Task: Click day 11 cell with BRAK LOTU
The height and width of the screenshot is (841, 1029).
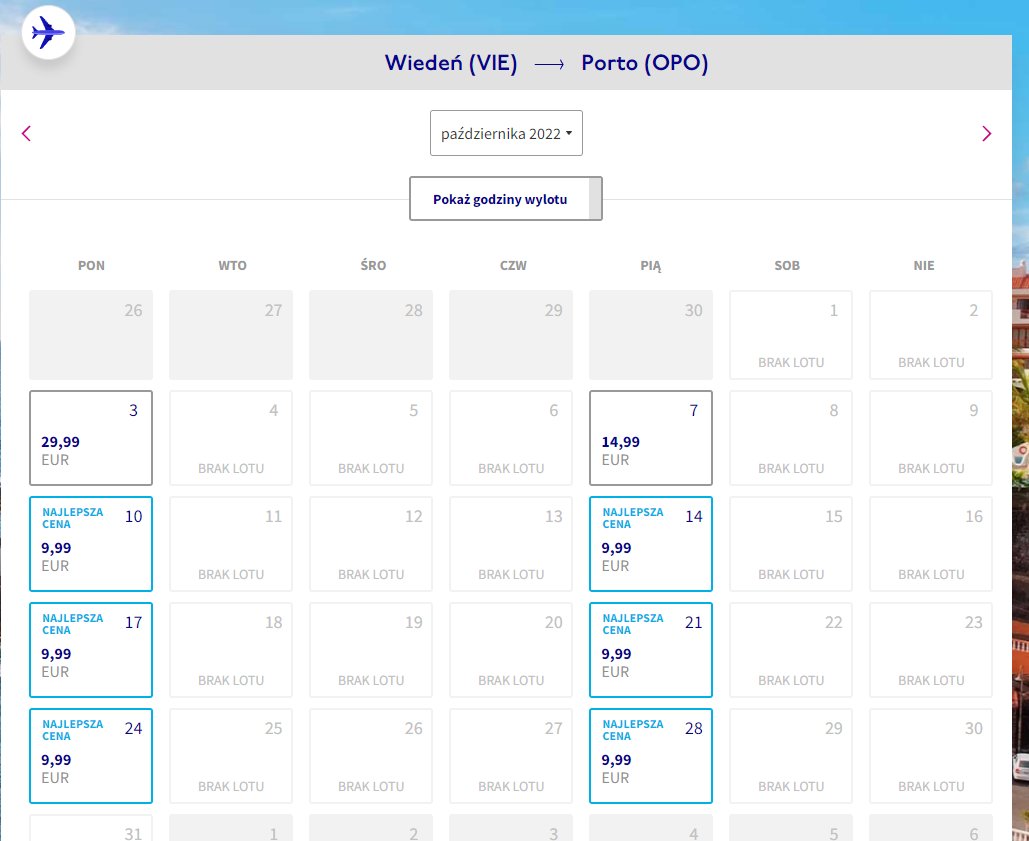Action: (231, 544)
